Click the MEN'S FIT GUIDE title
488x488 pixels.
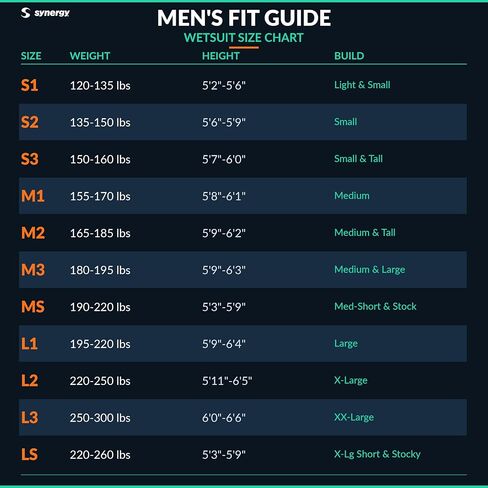[244, 18]
